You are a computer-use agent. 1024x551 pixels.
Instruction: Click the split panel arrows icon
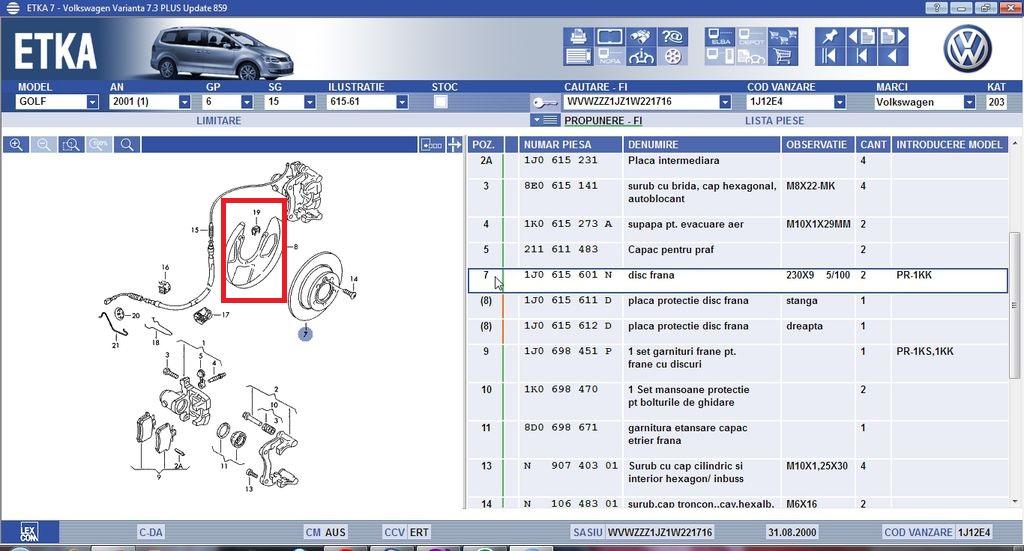455,144
